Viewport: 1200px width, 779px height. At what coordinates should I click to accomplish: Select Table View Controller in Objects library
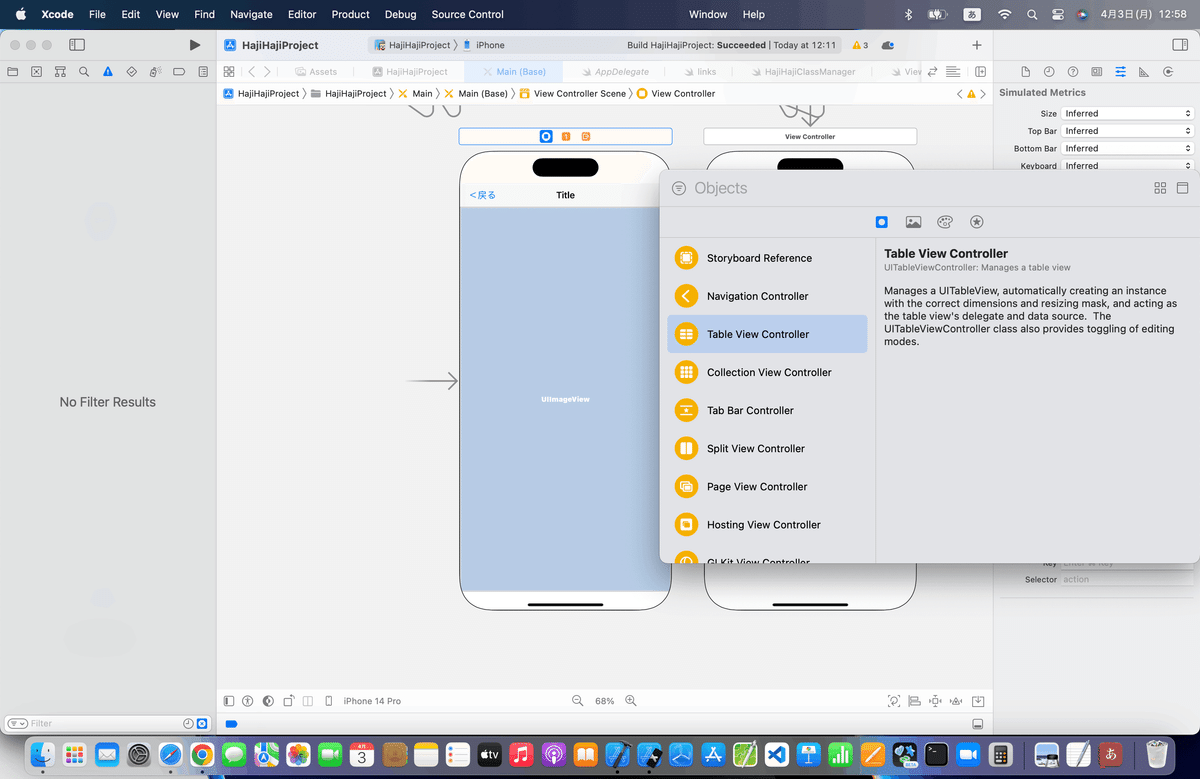(767, 334)
